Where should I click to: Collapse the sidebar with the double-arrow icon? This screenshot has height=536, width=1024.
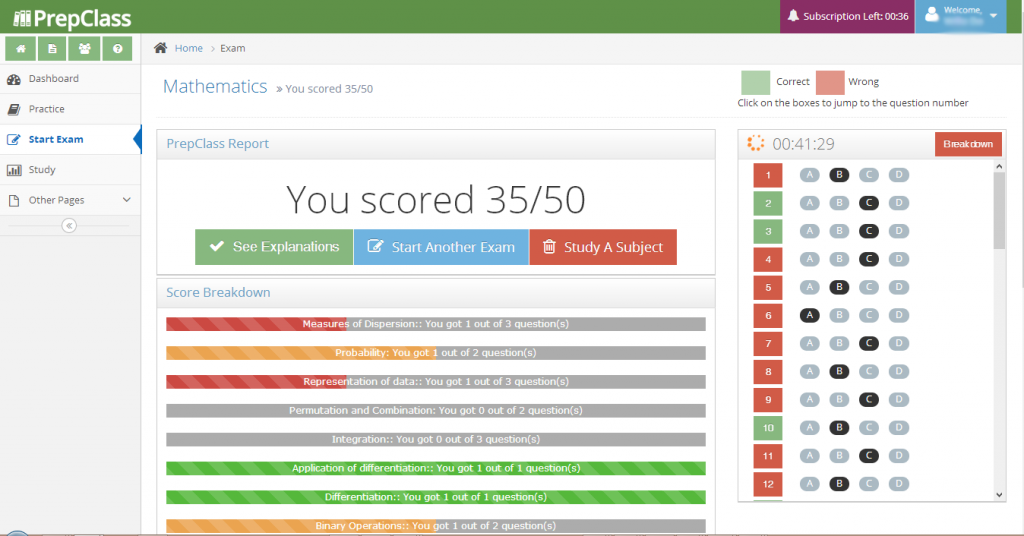click(x=69, y=226)
